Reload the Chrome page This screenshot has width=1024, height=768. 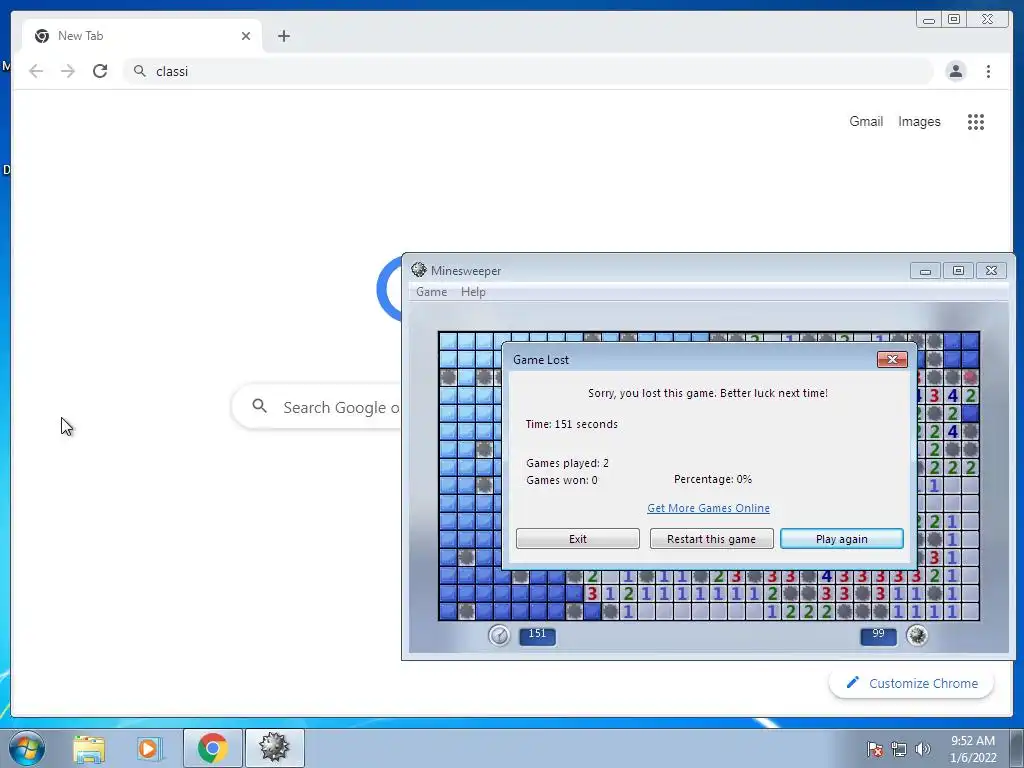[100, 71]
